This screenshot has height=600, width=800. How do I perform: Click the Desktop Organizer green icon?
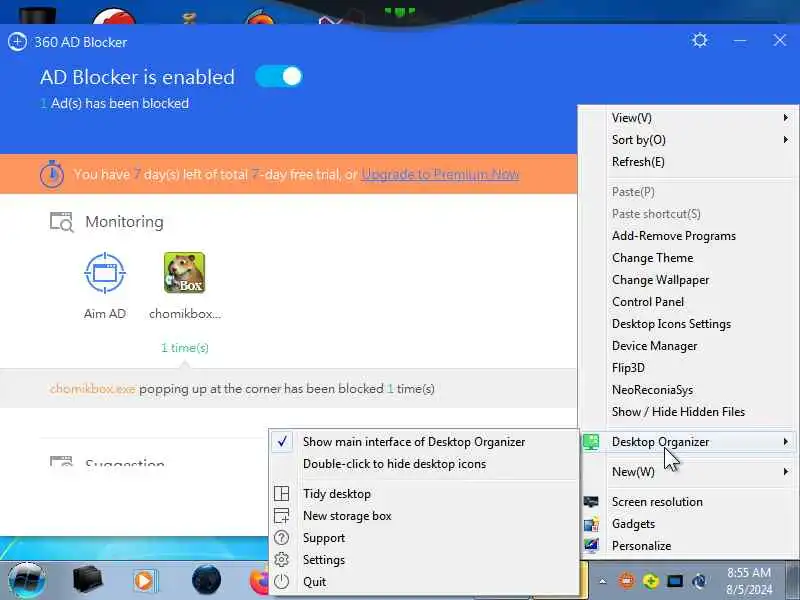[x=591, y=442]
